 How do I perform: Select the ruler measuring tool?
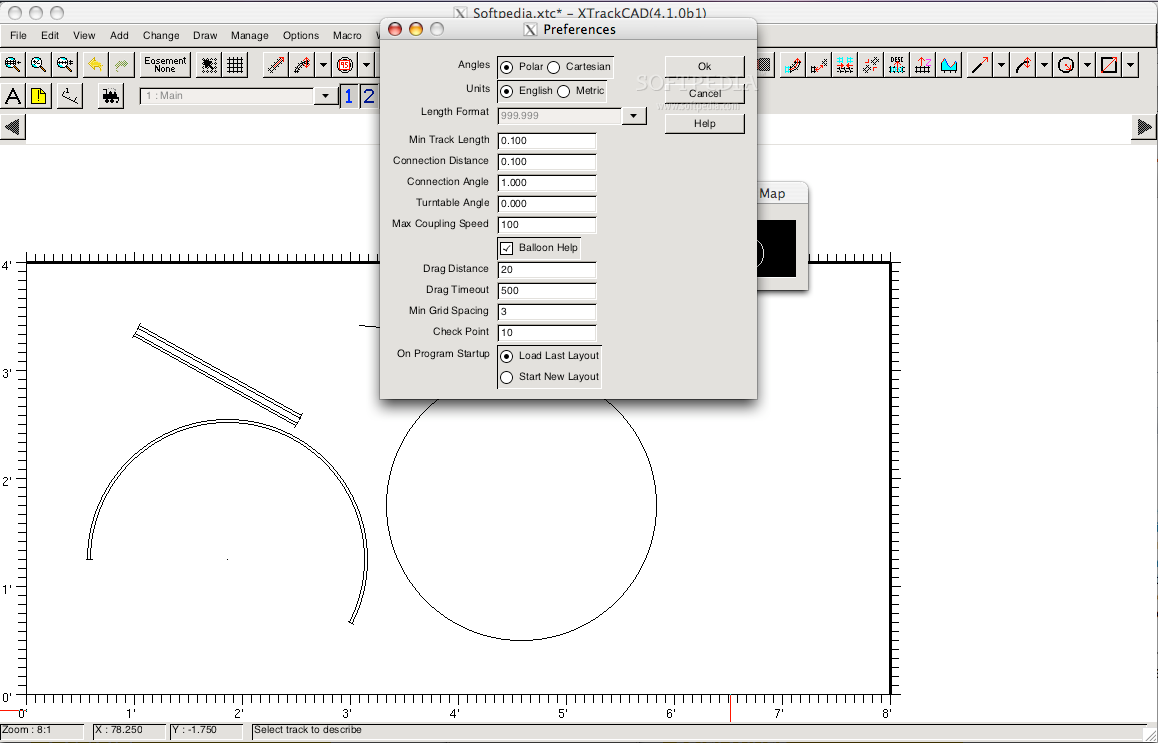(x=70, y=96)
